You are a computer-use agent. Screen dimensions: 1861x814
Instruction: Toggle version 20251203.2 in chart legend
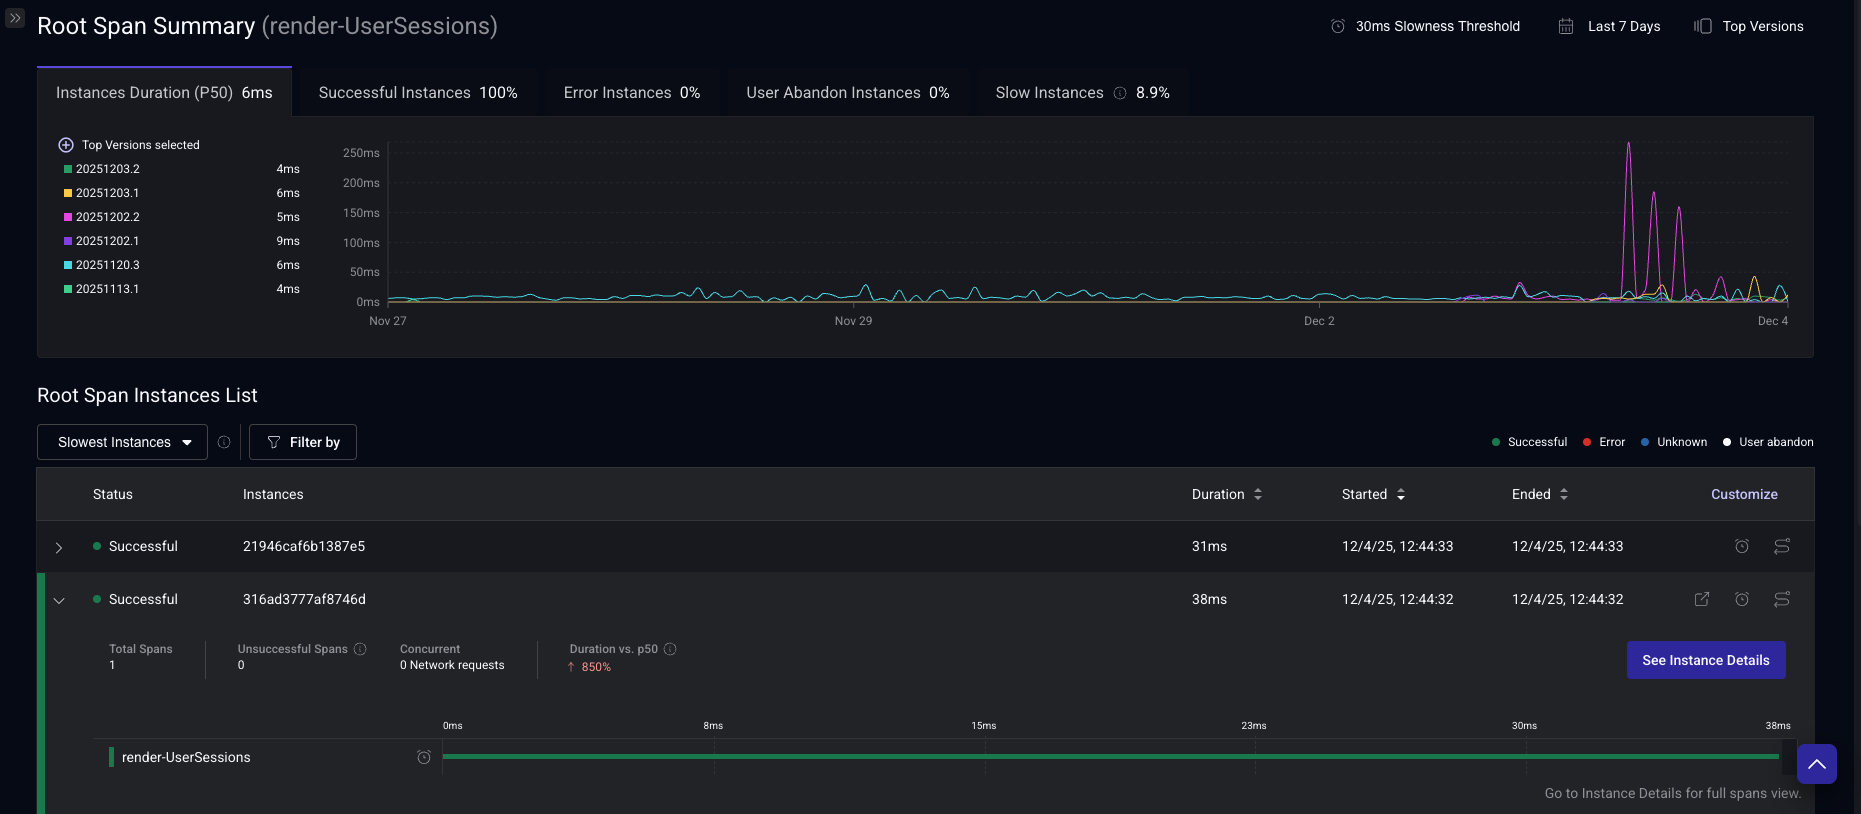coord(107,169)
